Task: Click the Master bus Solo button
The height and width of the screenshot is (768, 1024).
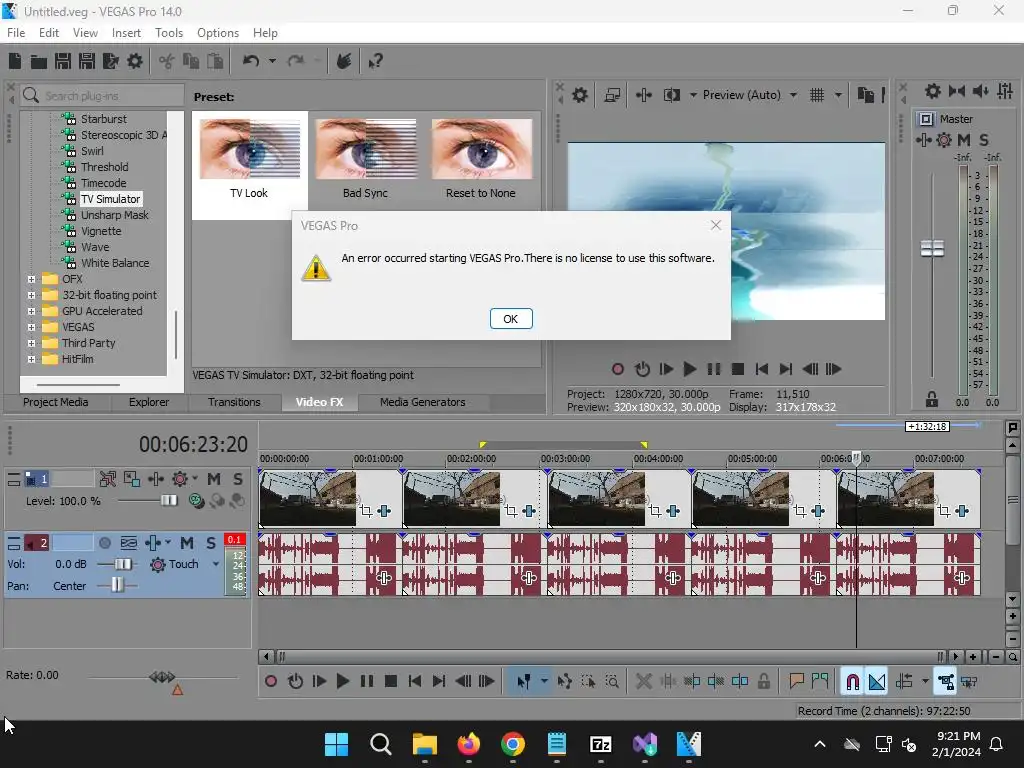Action: (984, 140)
